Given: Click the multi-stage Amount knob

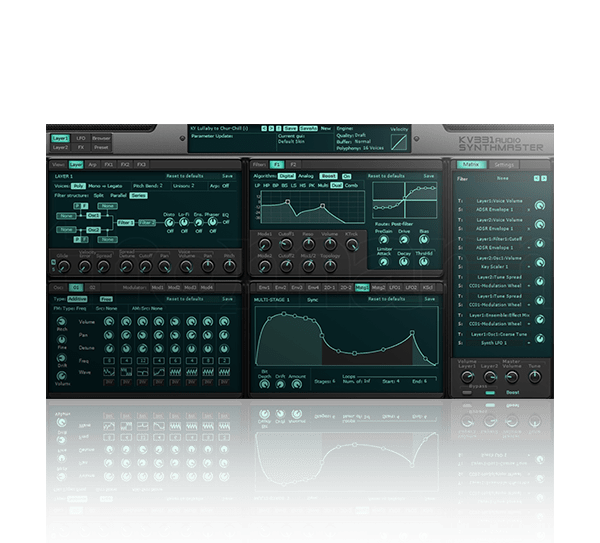Looking at the screenshot, I should coord(297,385).
